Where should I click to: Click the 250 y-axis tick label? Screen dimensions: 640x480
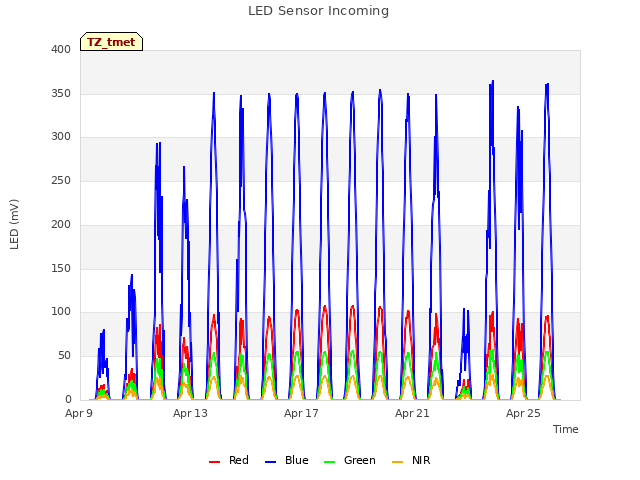click(x=61, y=180)
